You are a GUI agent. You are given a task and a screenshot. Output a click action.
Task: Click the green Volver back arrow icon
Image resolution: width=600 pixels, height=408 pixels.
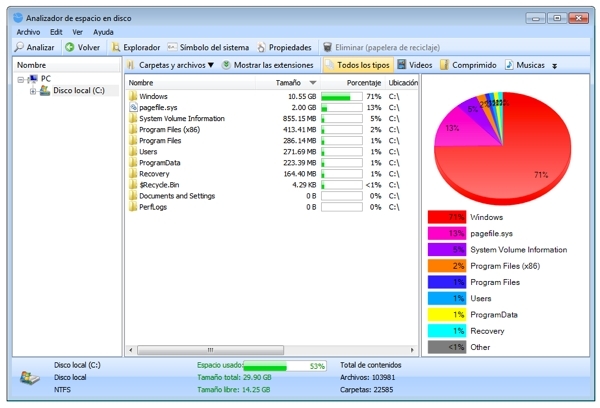tap(70, 47)
